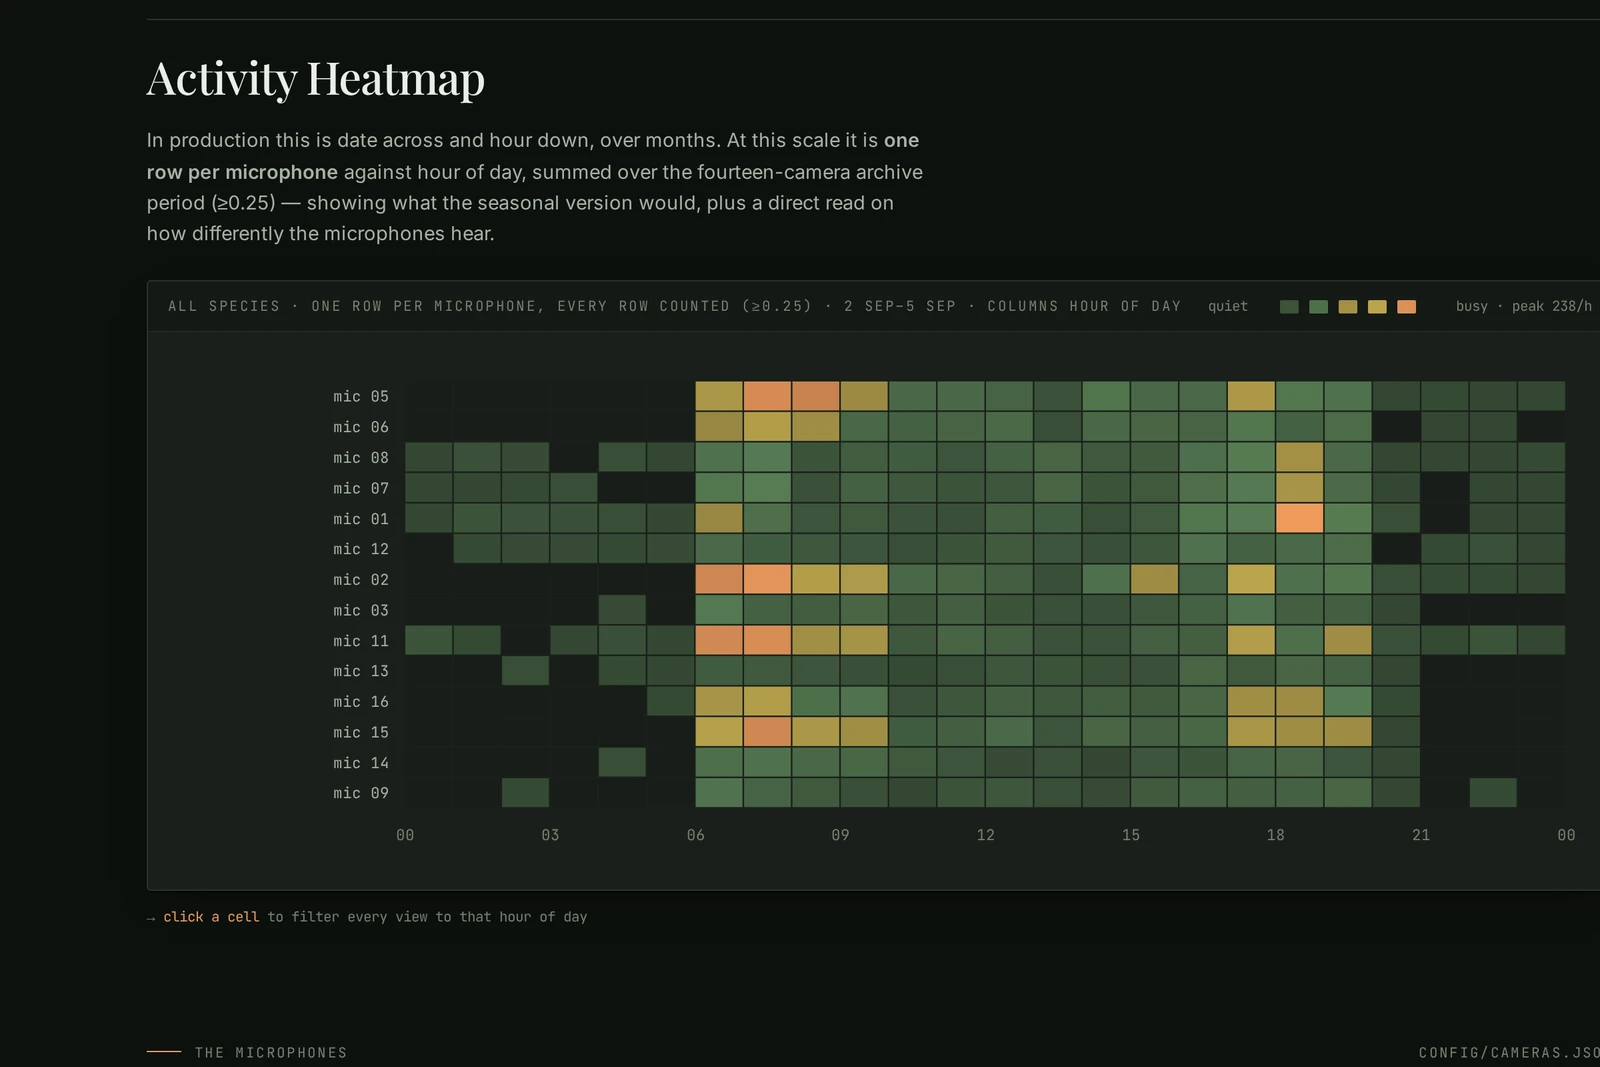
Task: Filter by mic 01 orange cell at hour 18
Action: point(1300,518)
